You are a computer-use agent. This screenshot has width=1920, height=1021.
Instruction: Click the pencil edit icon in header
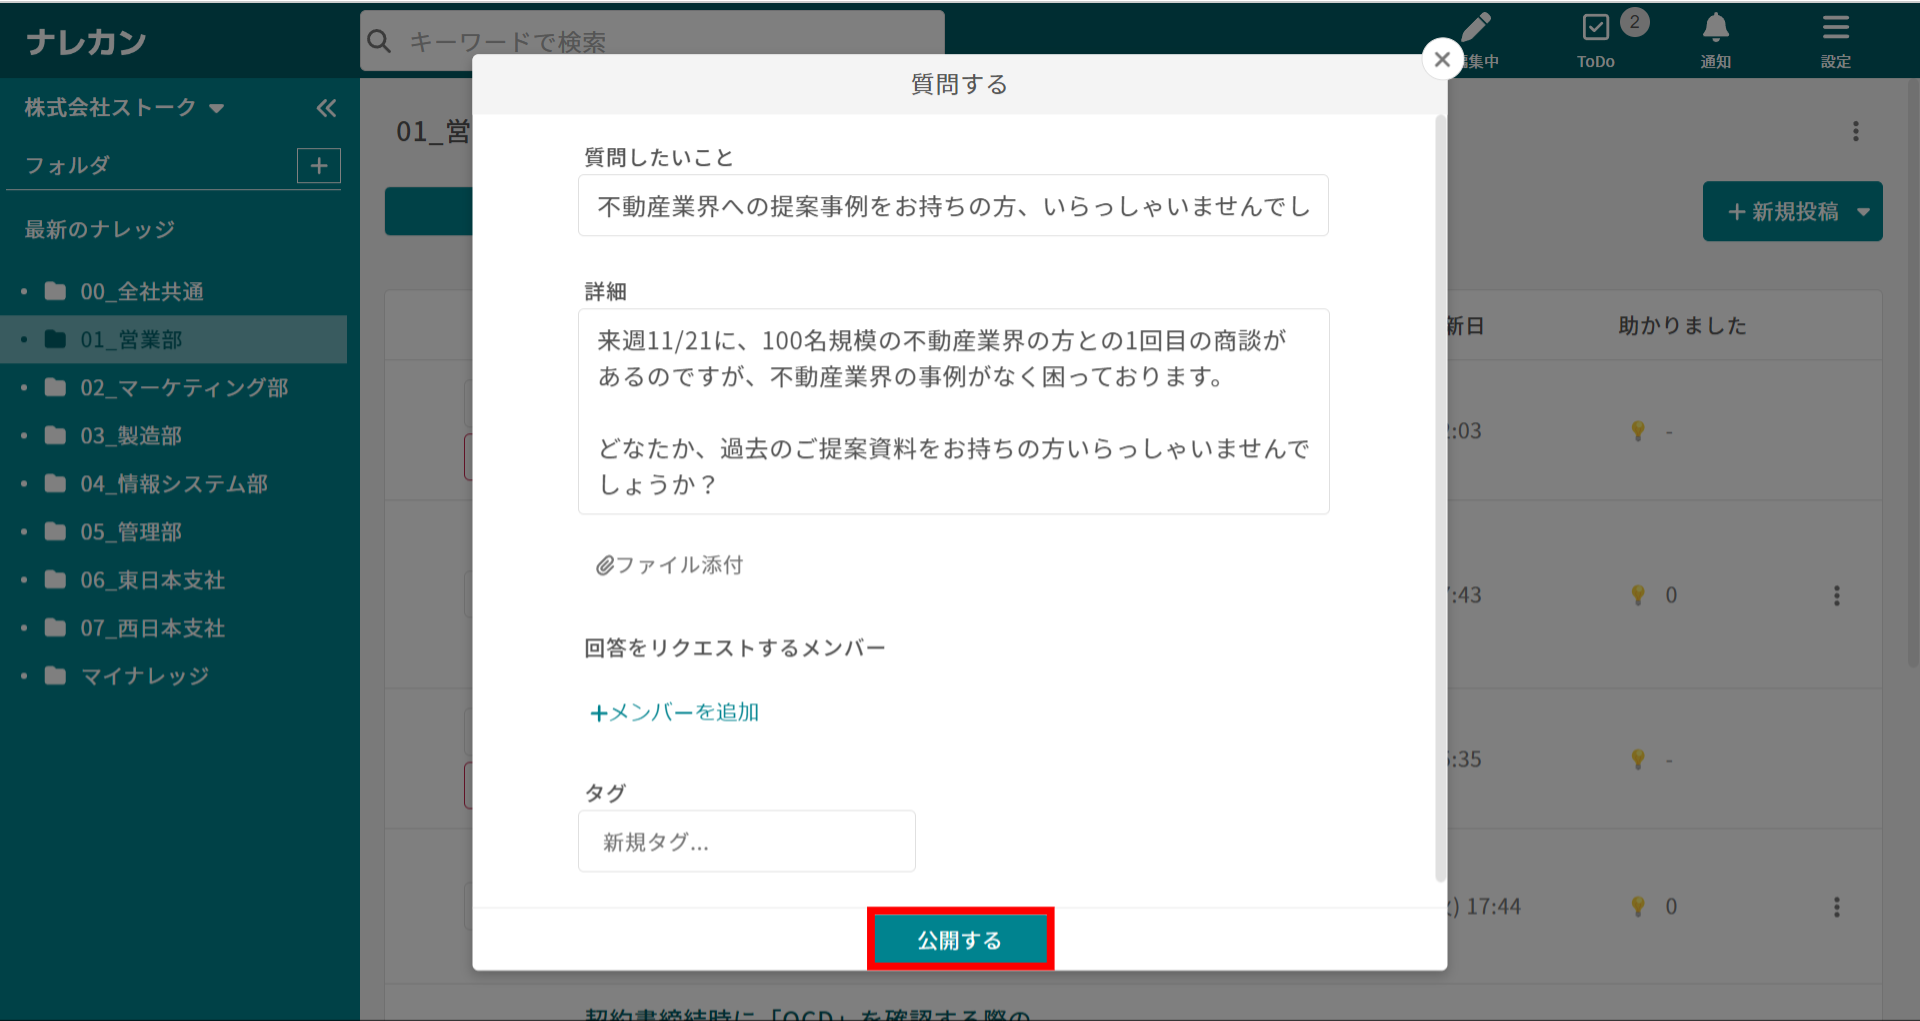click(1476, 28)
